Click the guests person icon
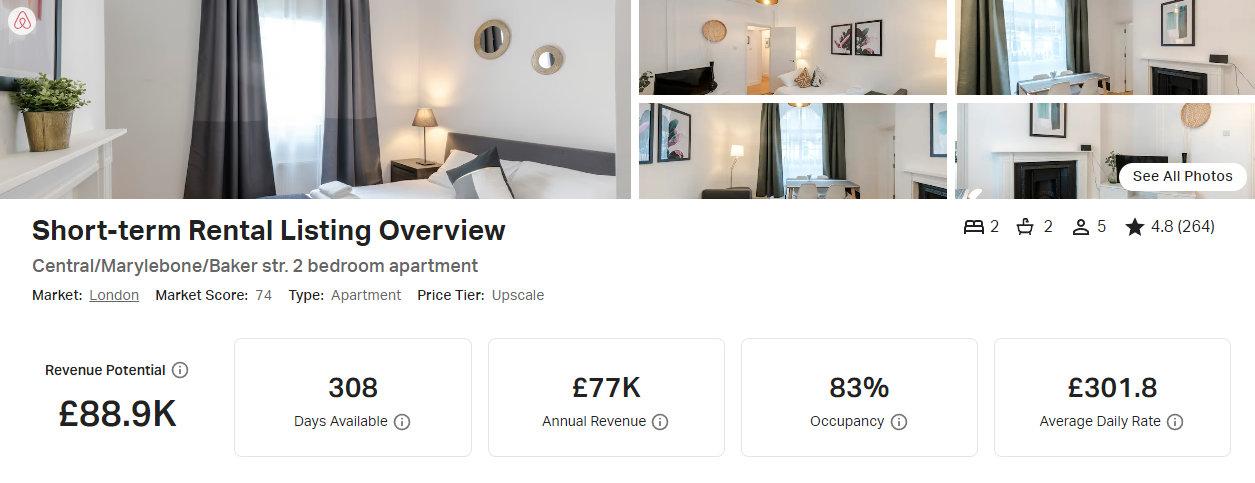 [x=1080, y=227]
